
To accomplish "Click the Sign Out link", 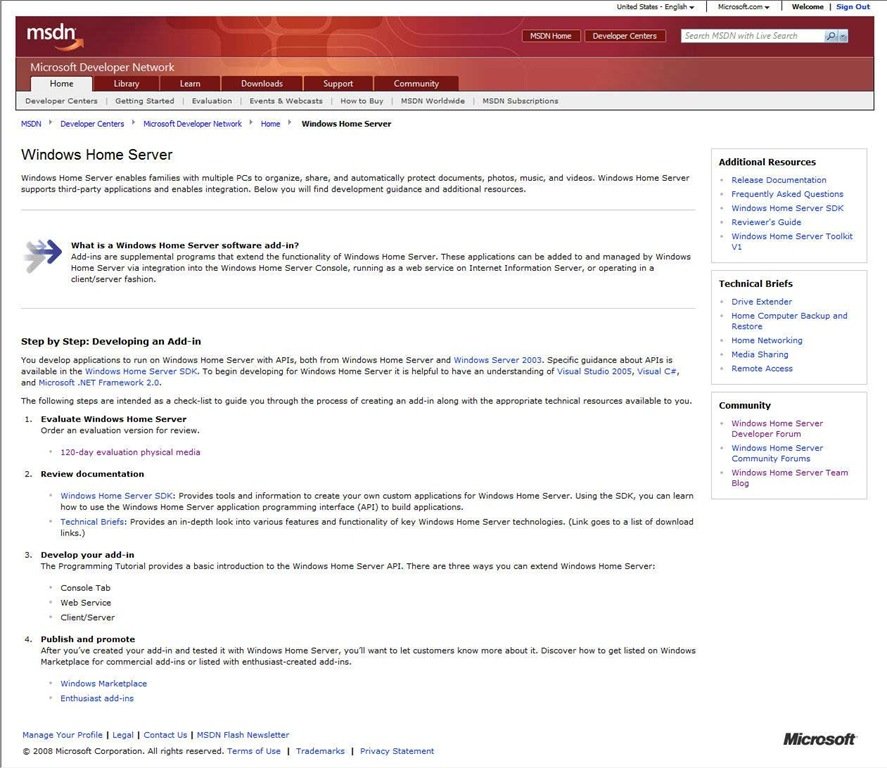I will pyautogui.click(x=853, y=7).
